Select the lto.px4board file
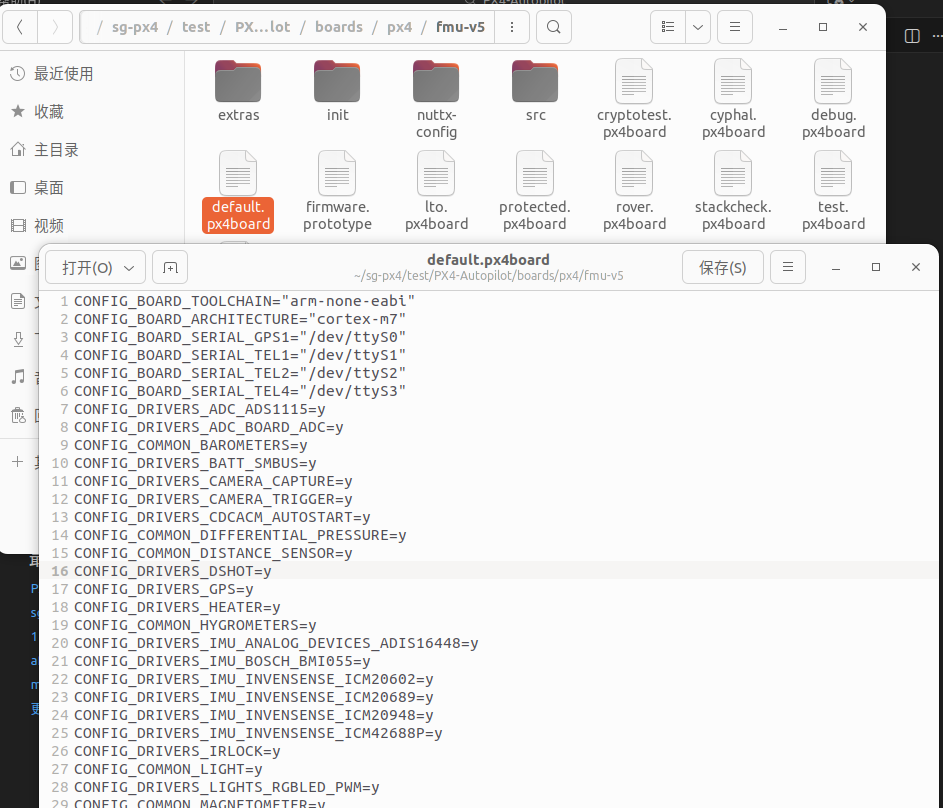Image resolution: width=943 pixels, height=808 pixels. pyautogui.click(x=436, y=191)
